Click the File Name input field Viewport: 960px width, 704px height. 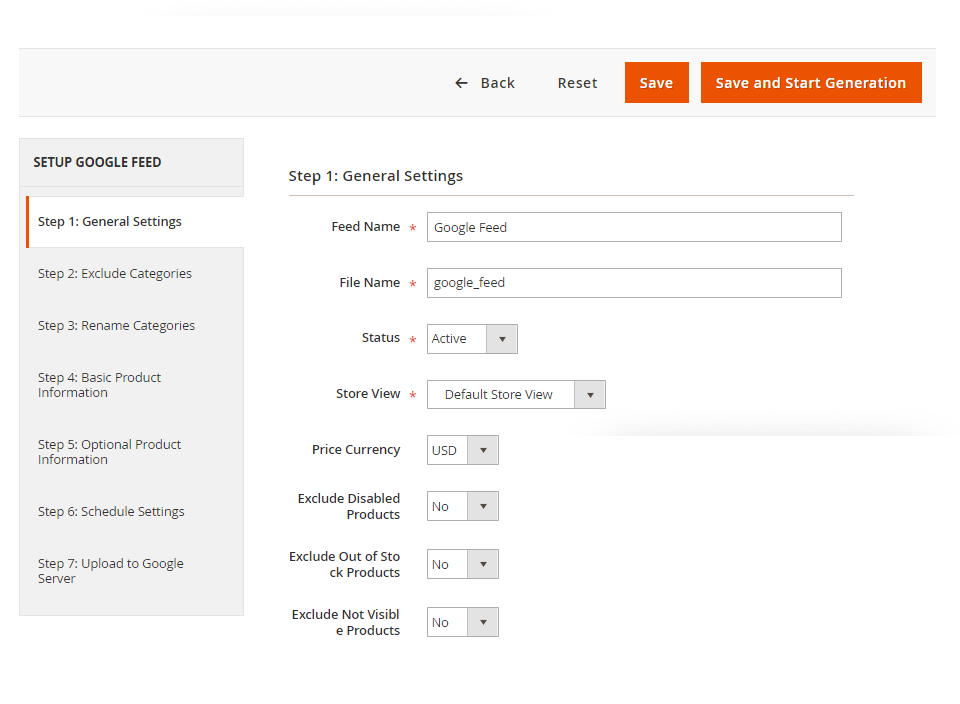(634, 283)
